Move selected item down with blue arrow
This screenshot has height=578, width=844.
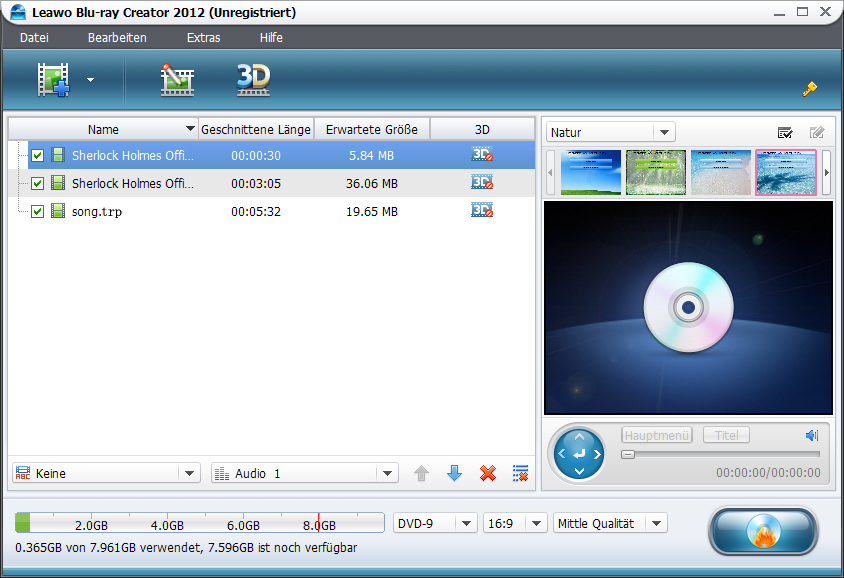click(454, 473)
